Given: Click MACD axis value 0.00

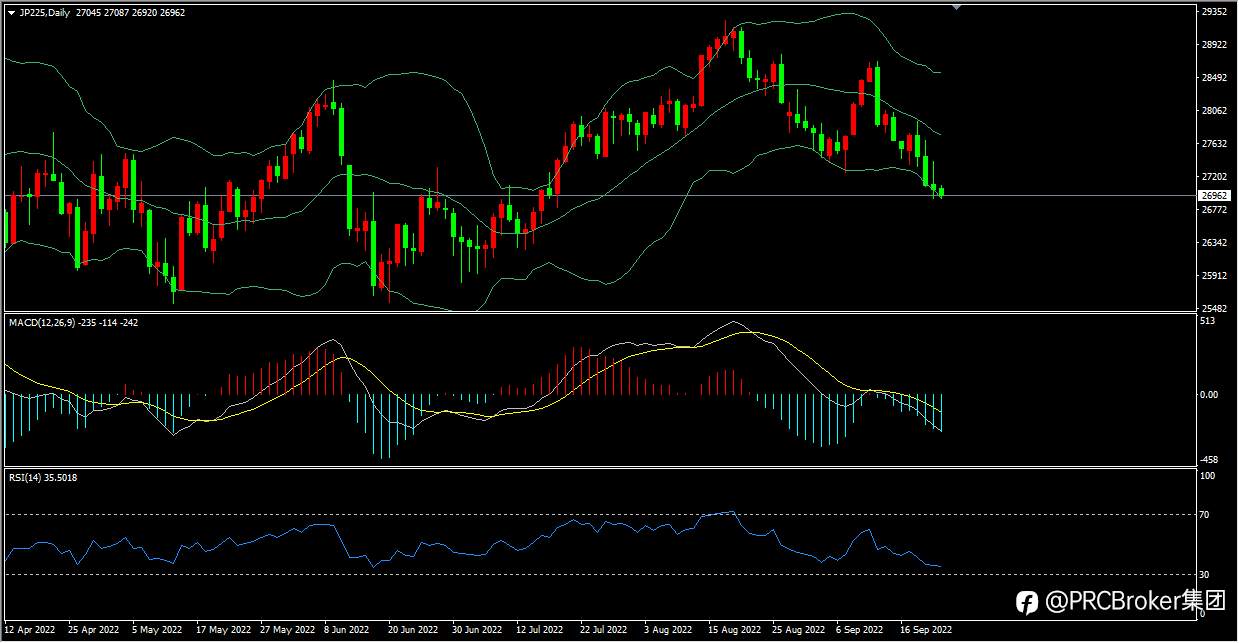Looking at the screenshot, I should pos(1209,395).
